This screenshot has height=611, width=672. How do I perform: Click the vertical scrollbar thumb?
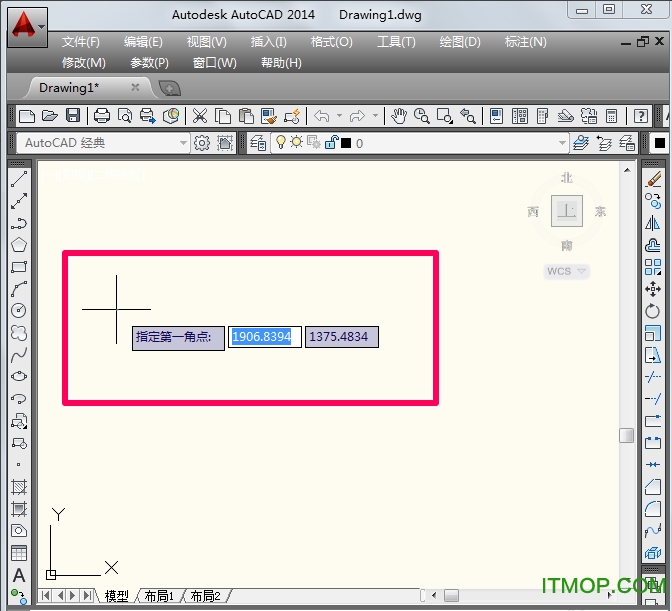(627, 435)
